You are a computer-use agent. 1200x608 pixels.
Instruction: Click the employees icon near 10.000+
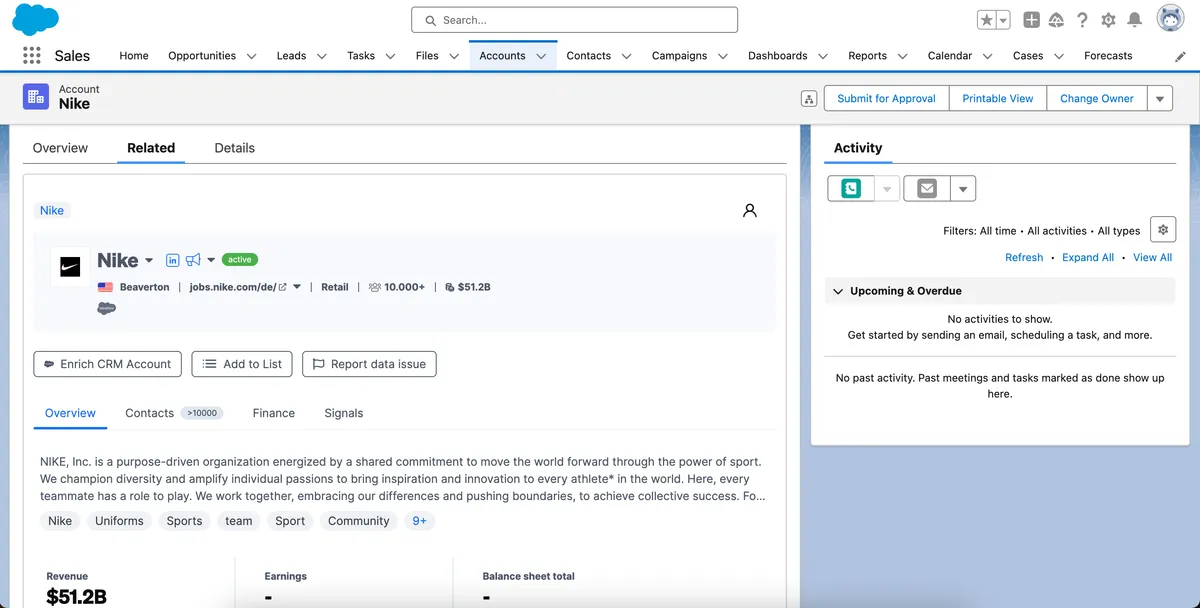click(375, 287)
